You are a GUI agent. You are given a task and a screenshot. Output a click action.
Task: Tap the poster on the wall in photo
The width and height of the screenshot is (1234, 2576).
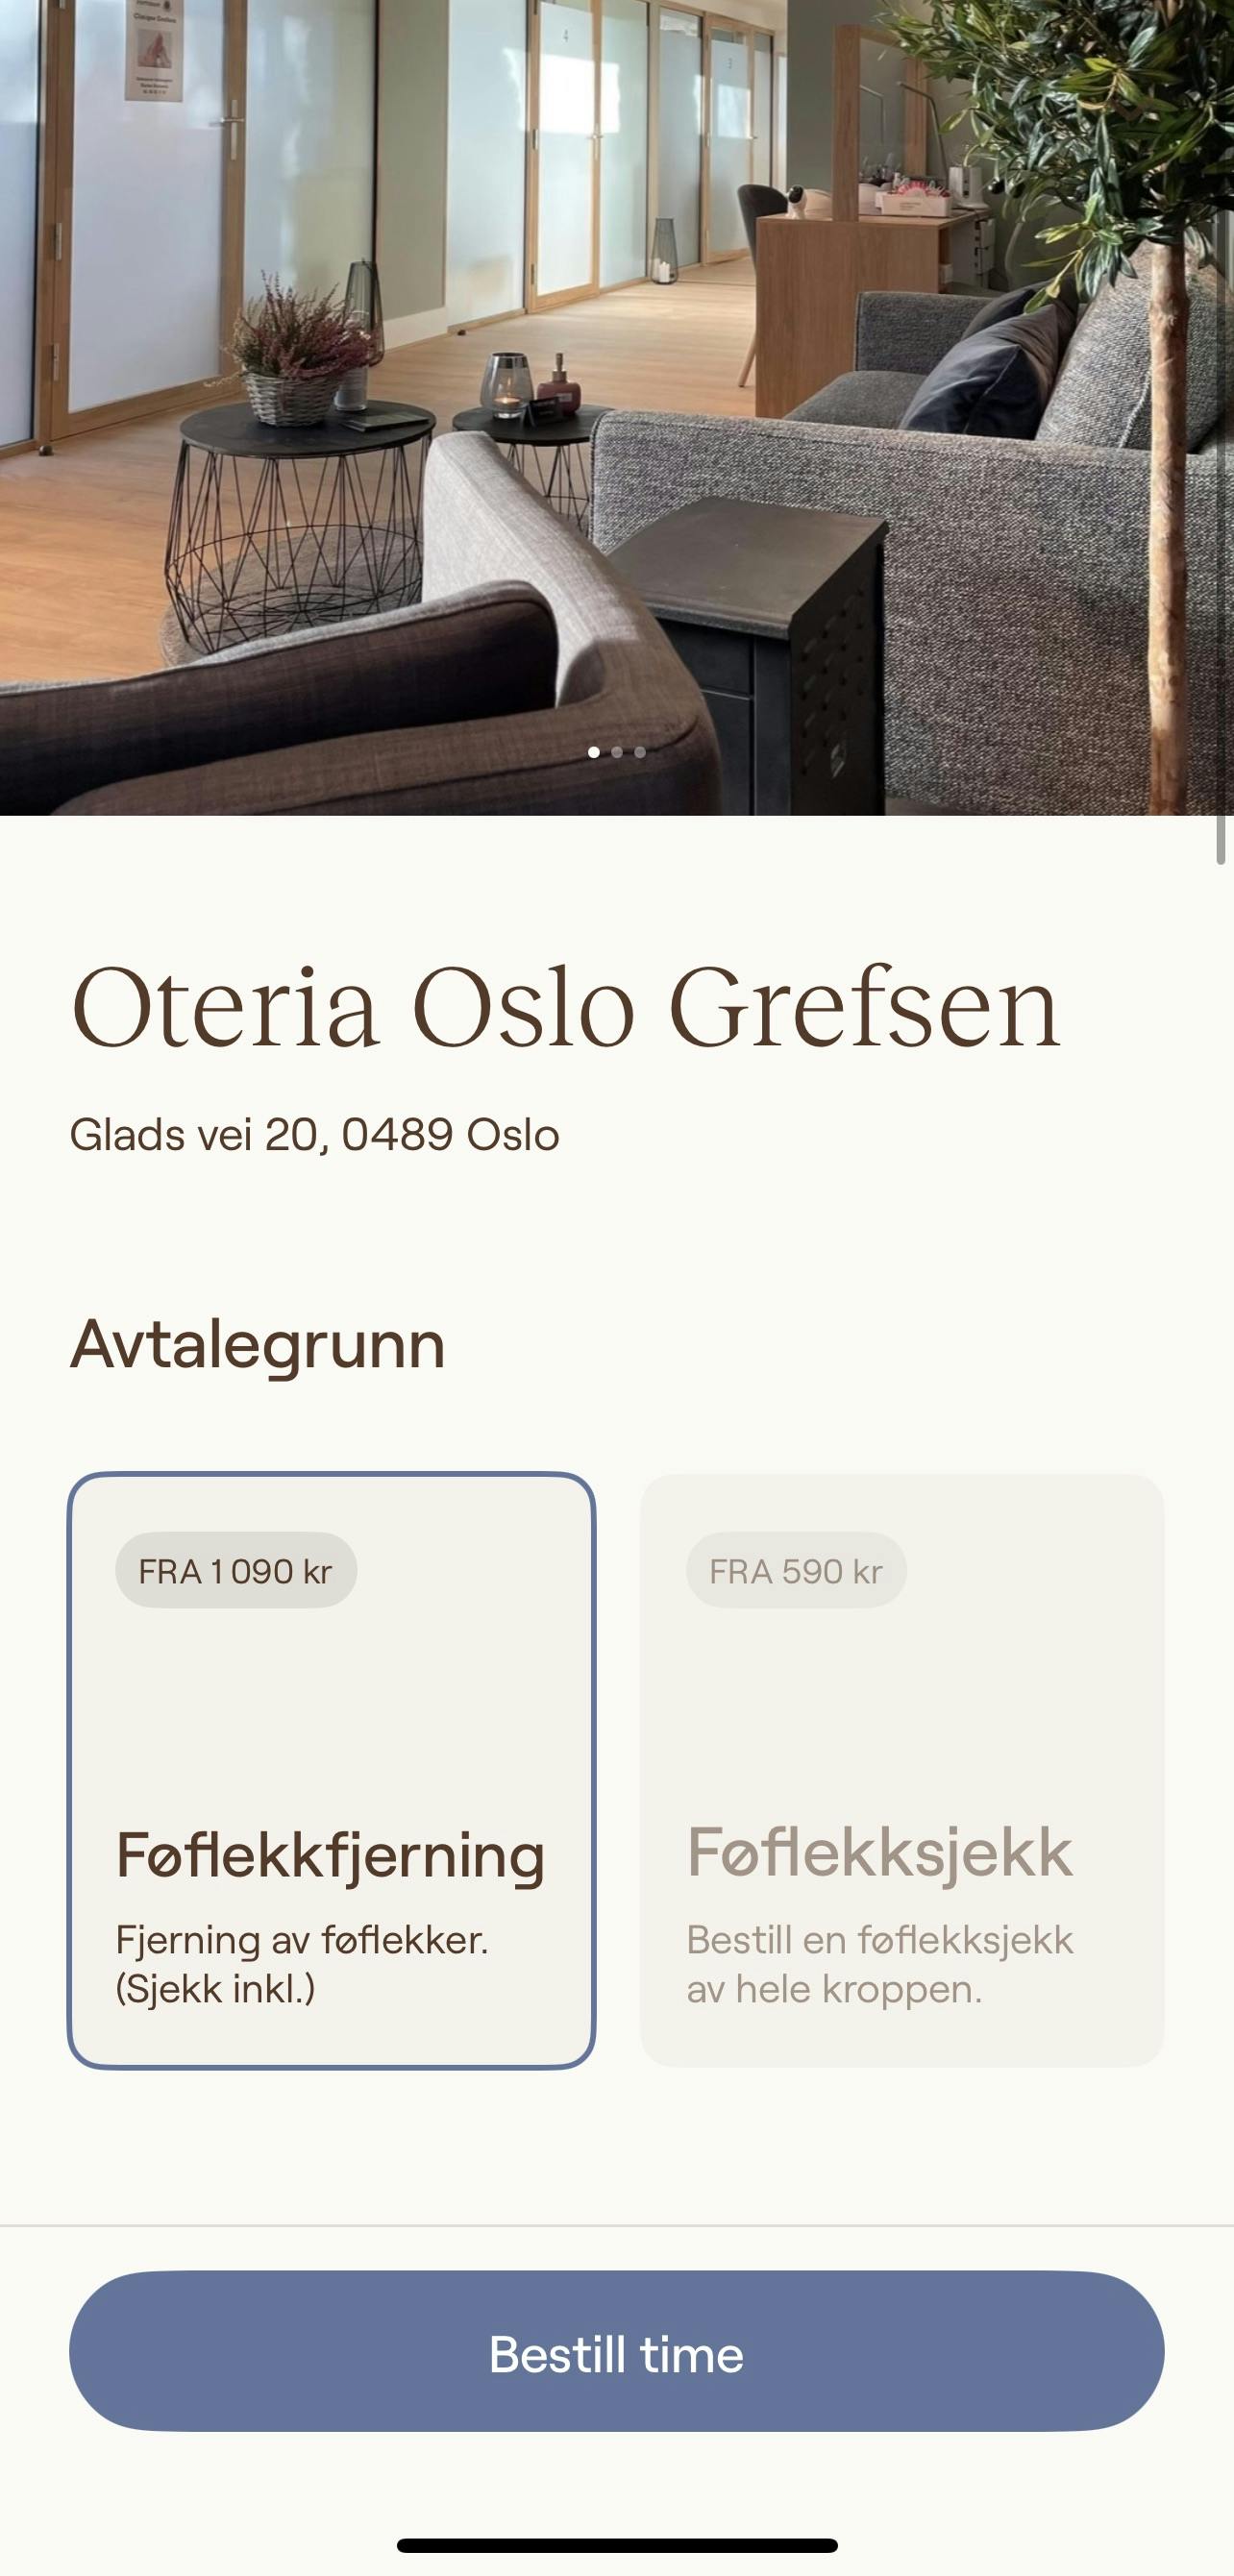[x=153, y=50]
